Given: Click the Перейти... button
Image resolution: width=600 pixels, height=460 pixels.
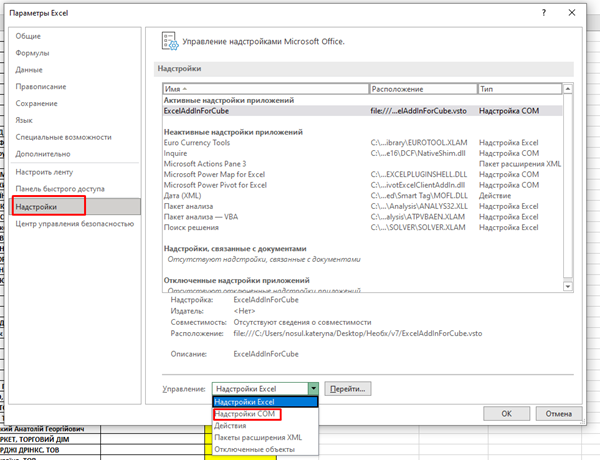Looking at the screenshot, I should click(x=347, y=389).
